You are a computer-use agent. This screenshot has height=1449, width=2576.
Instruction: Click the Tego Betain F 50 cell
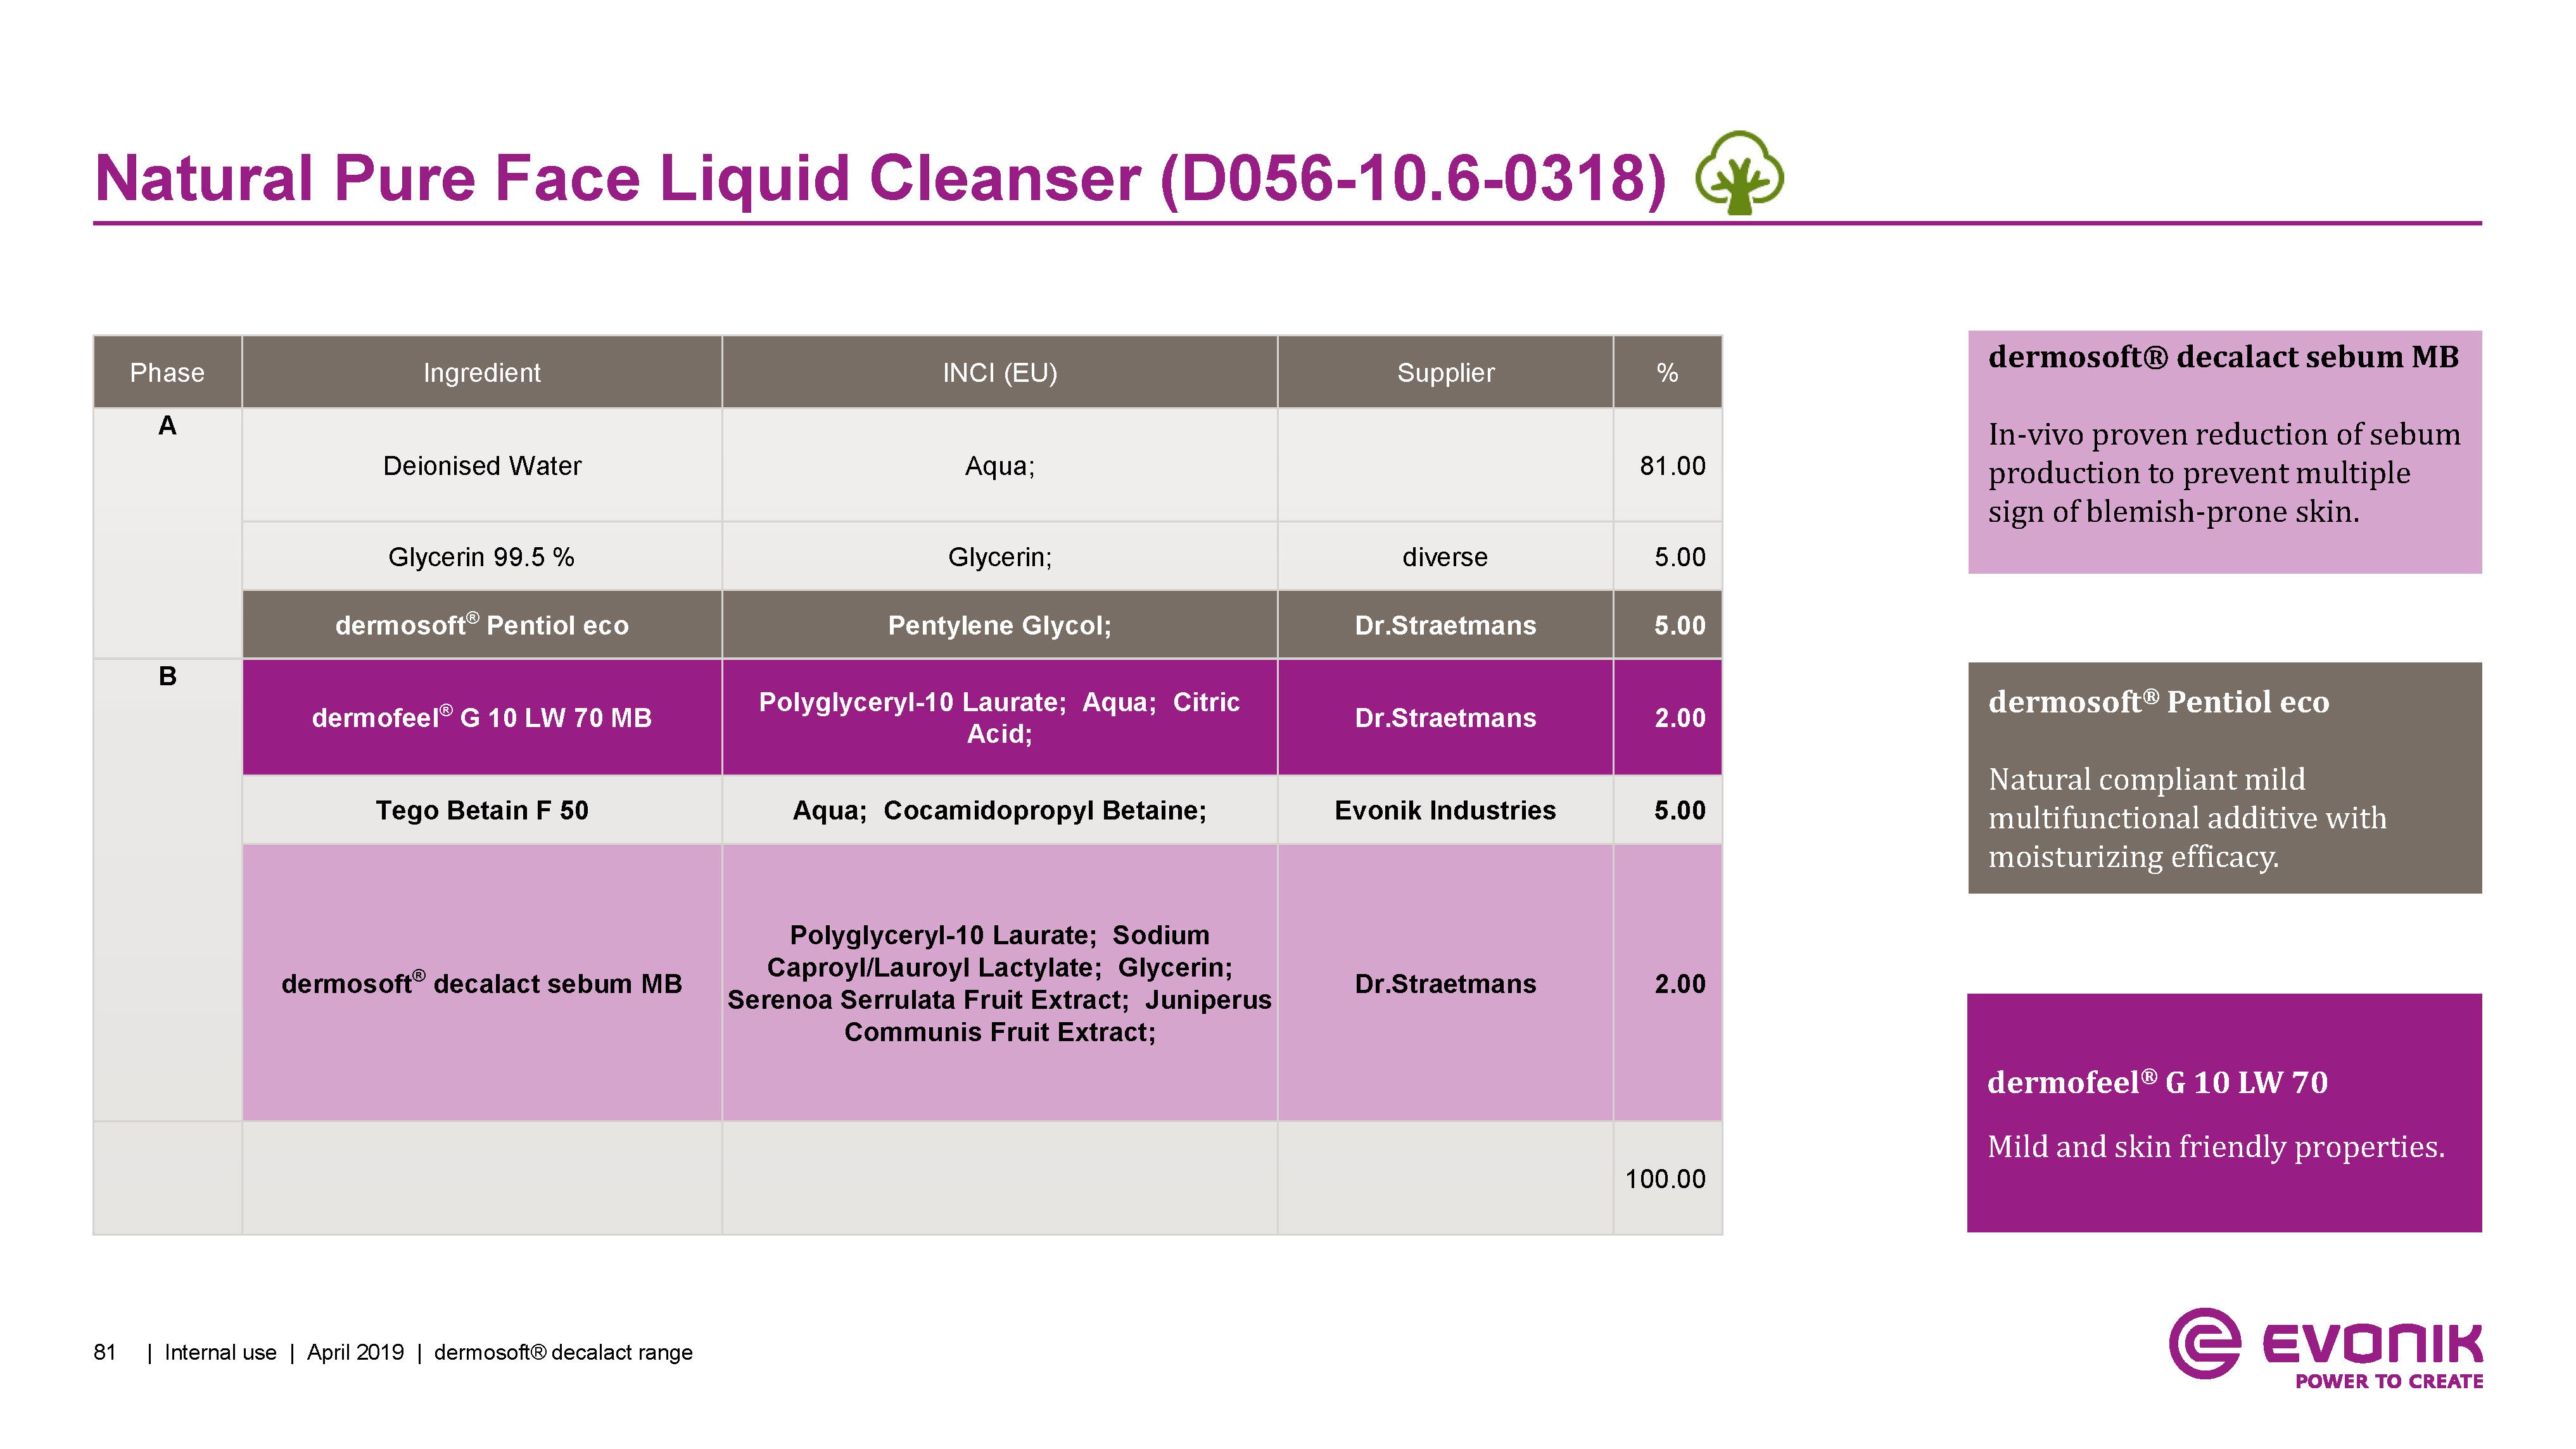point(481,810)
